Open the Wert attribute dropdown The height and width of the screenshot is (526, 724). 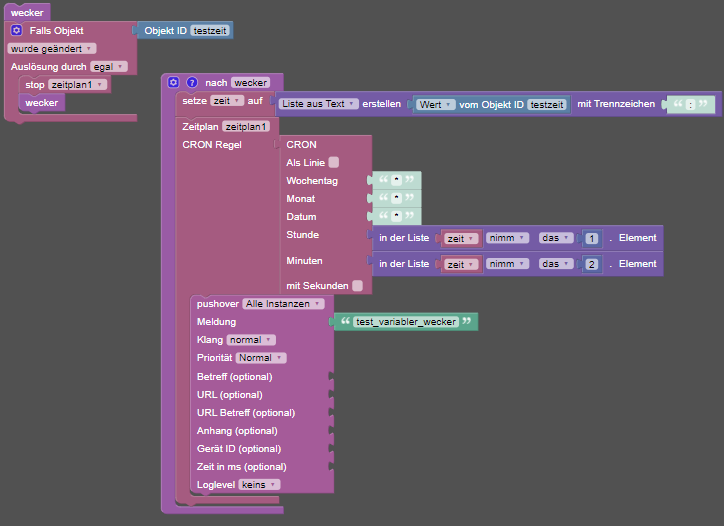point(435,104)
